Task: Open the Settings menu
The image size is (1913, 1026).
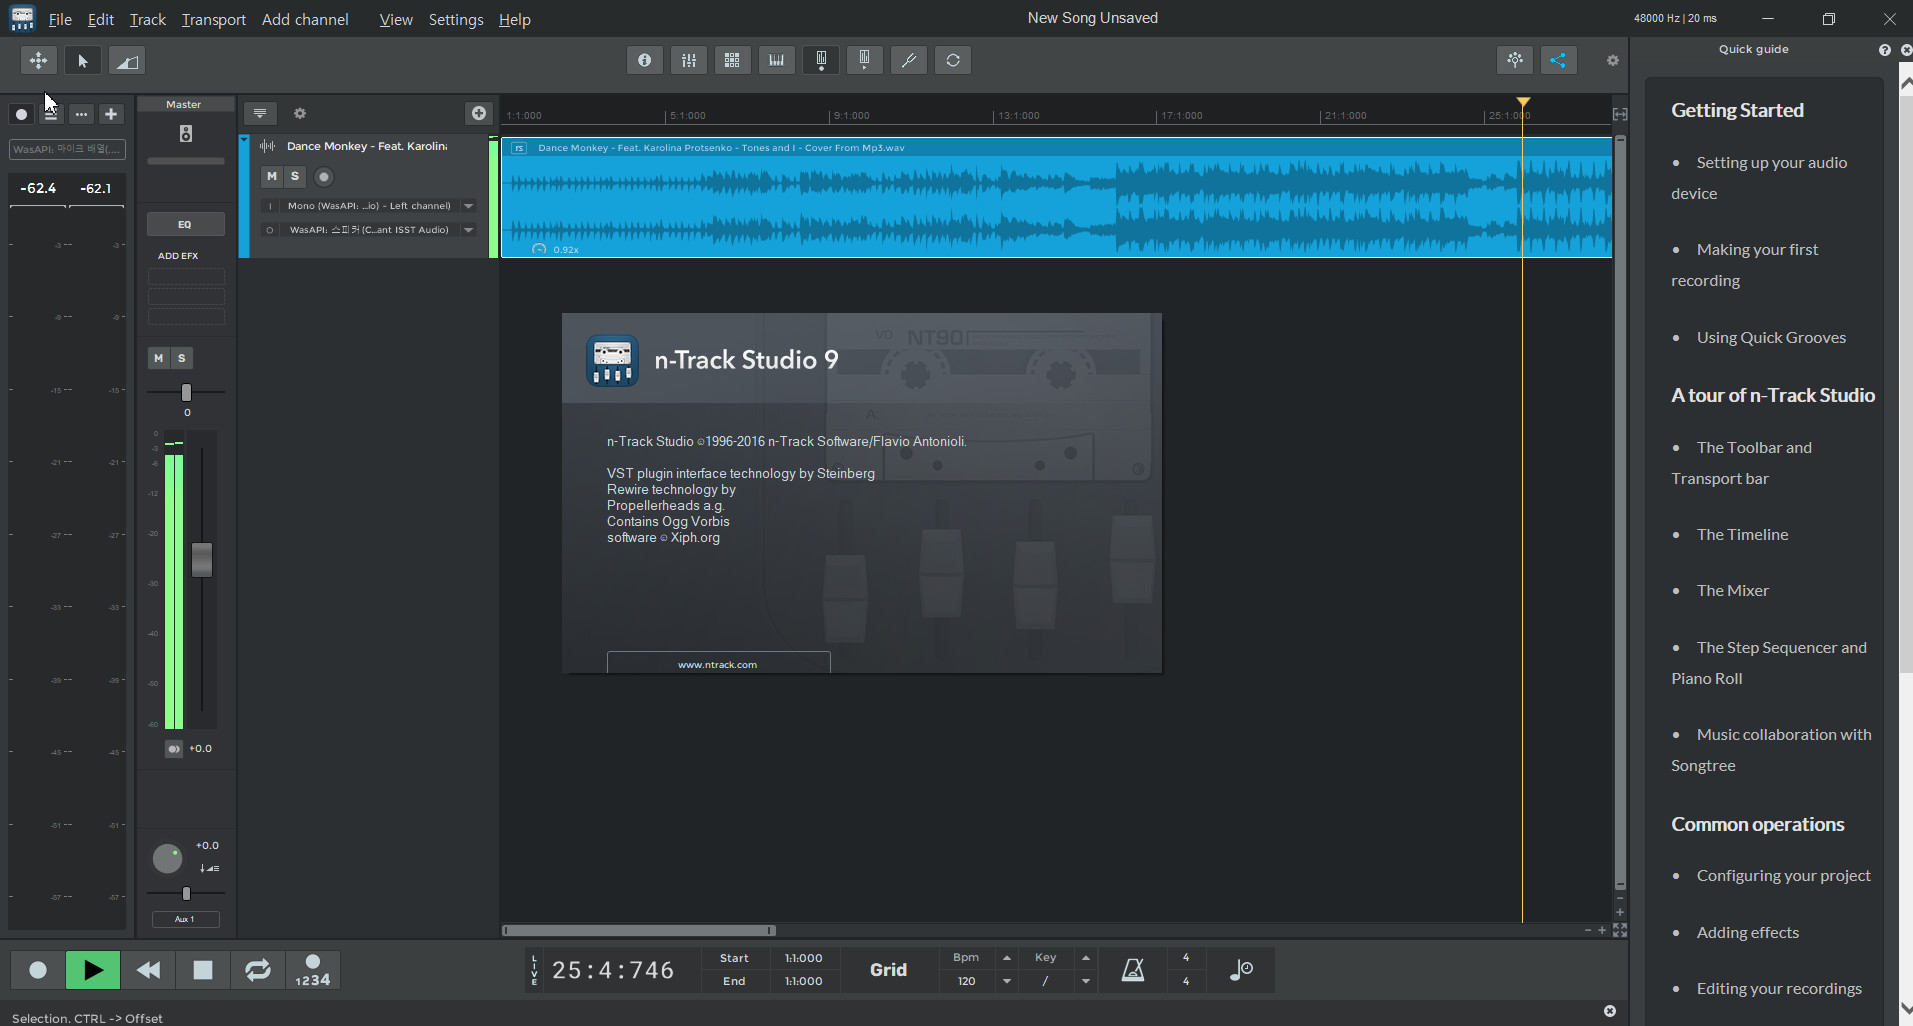Action: [456, 19]
